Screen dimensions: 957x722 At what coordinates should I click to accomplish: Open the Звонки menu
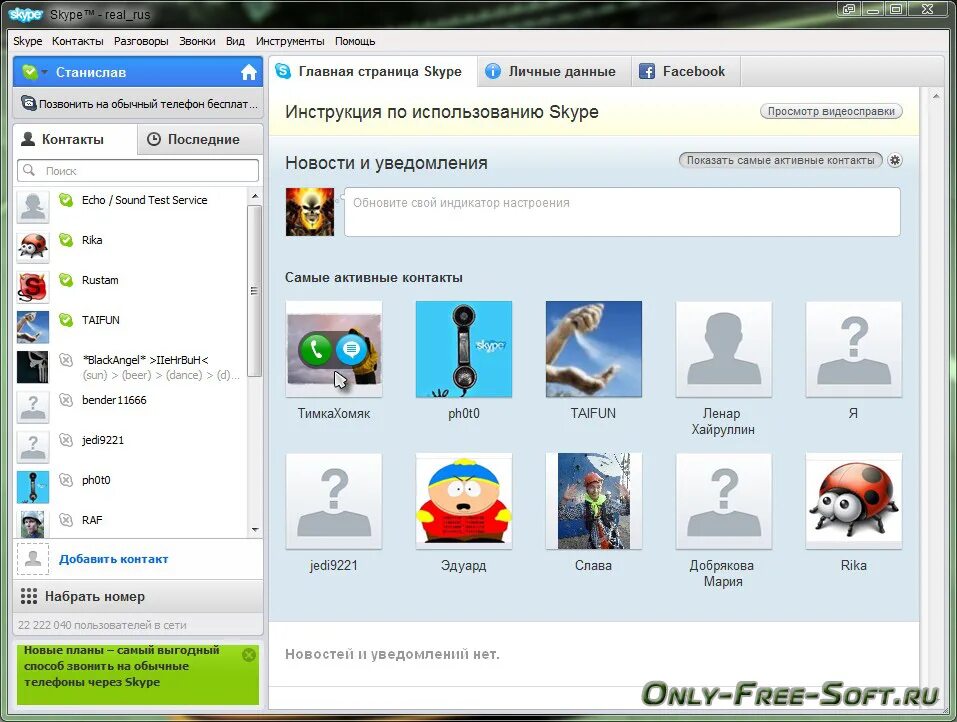coord(197,41)
